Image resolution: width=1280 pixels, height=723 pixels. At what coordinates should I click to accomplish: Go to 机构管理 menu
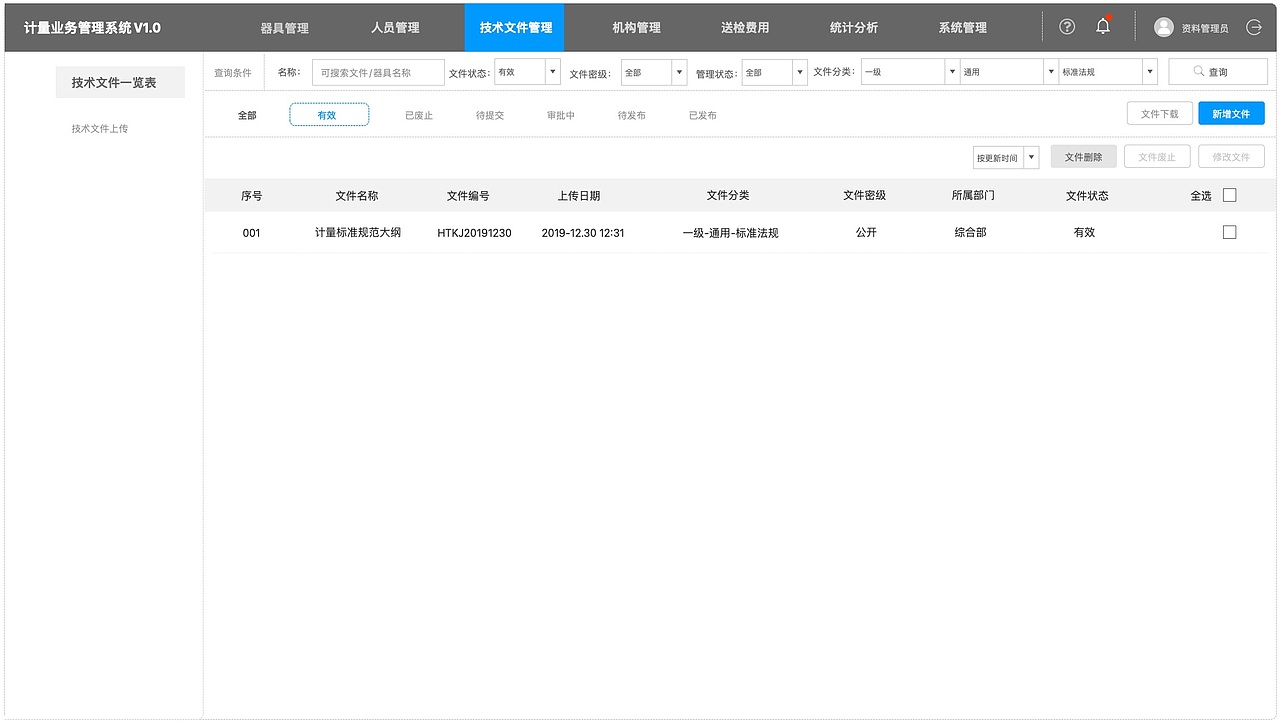point(637,28)
